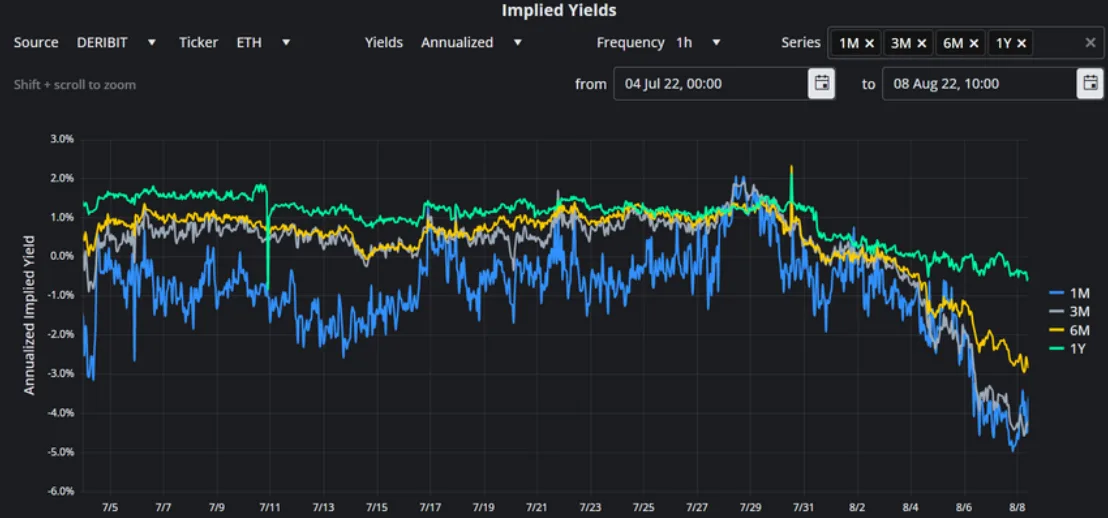1108x518 pixels.
Task: Toggle the 6M legend entry
Action: coord(1069,330)
